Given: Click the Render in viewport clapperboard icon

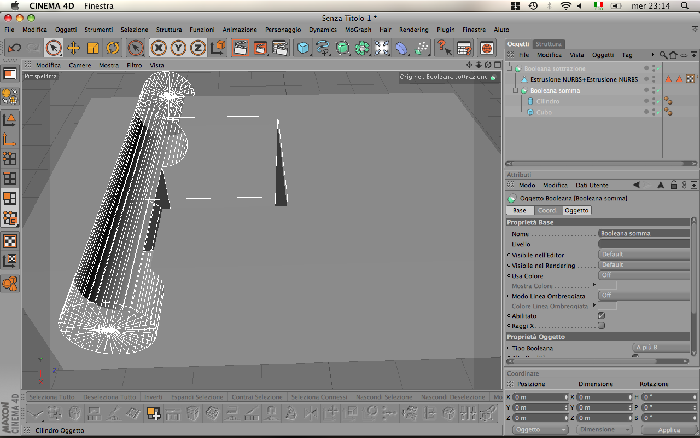Looking at the screenshot, I should pos(240,48).
